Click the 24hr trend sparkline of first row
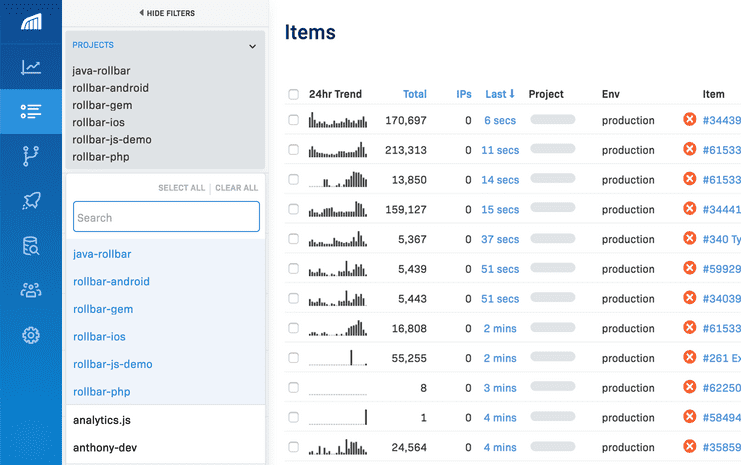This screenshot has width=741, height=465. (x=339, y=120)
